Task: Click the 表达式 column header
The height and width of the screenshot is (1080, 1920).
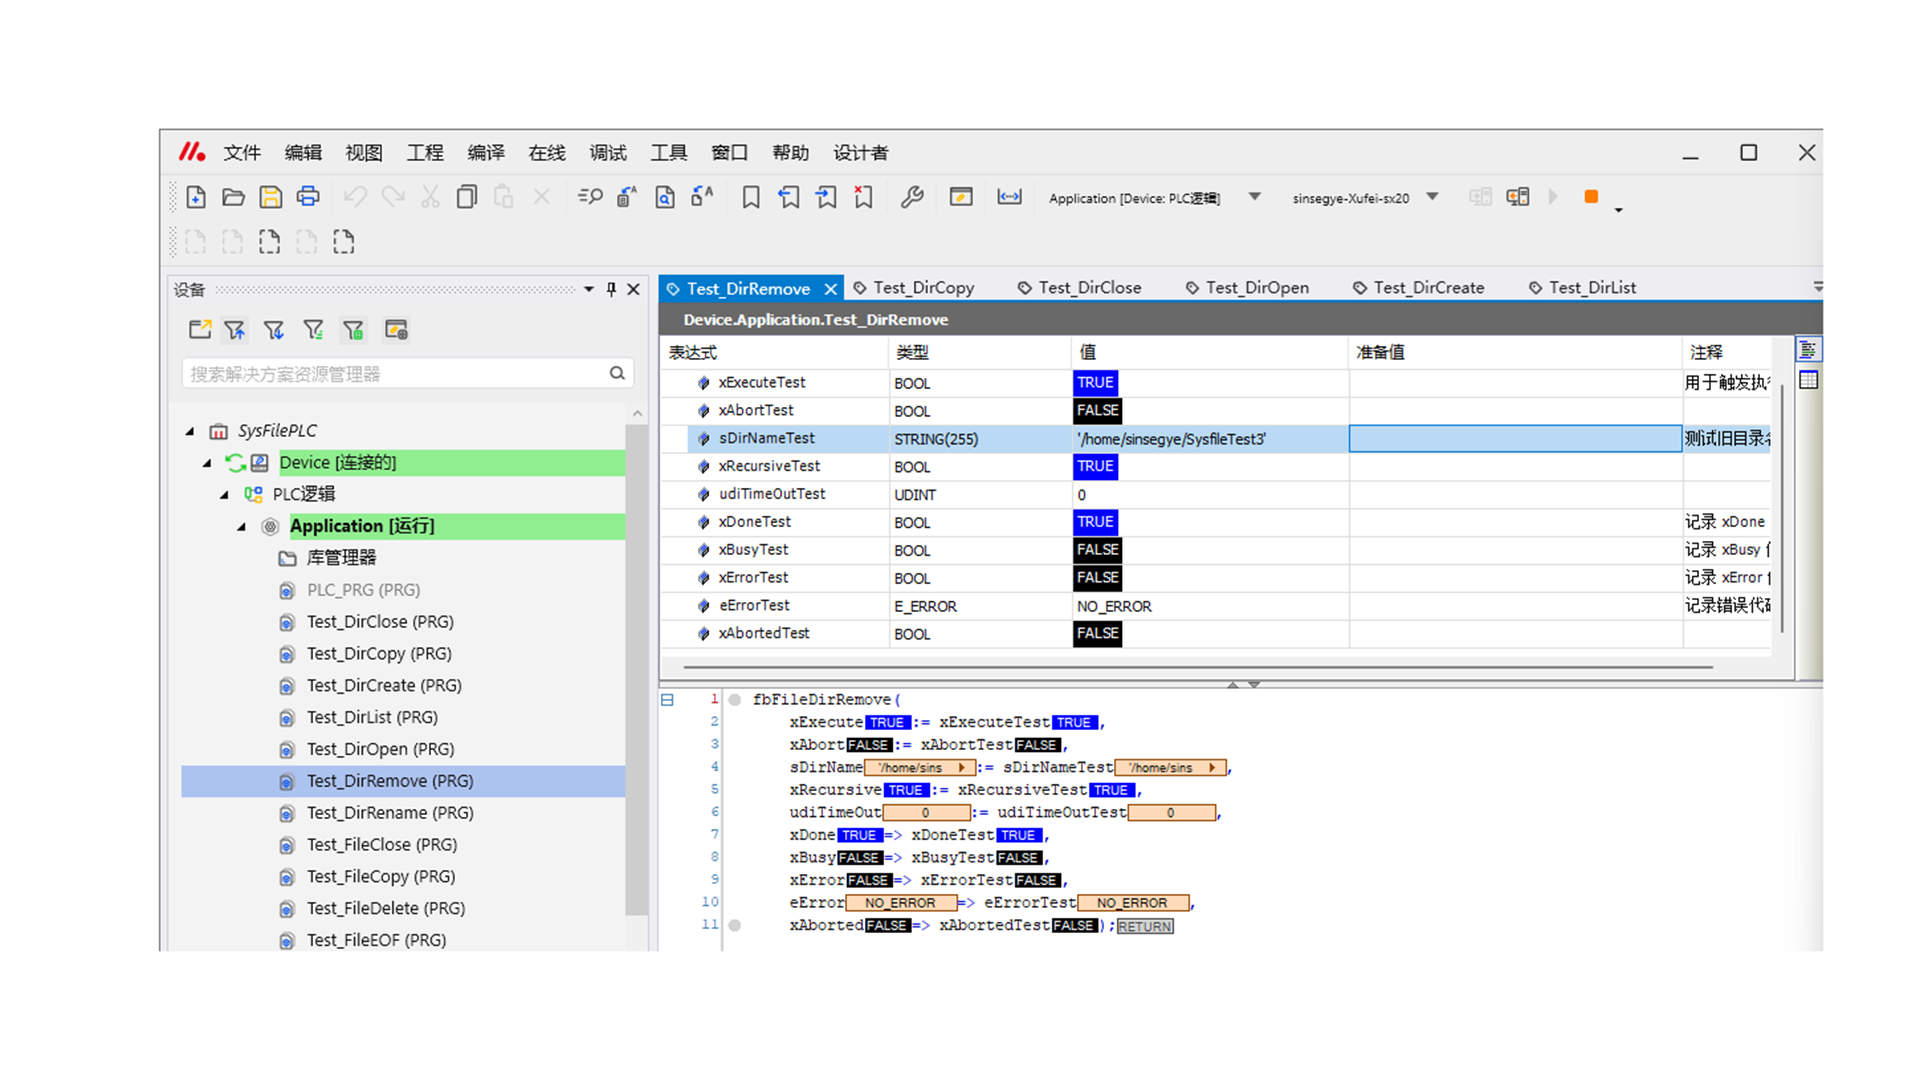Action: click(x=776, y=352)
